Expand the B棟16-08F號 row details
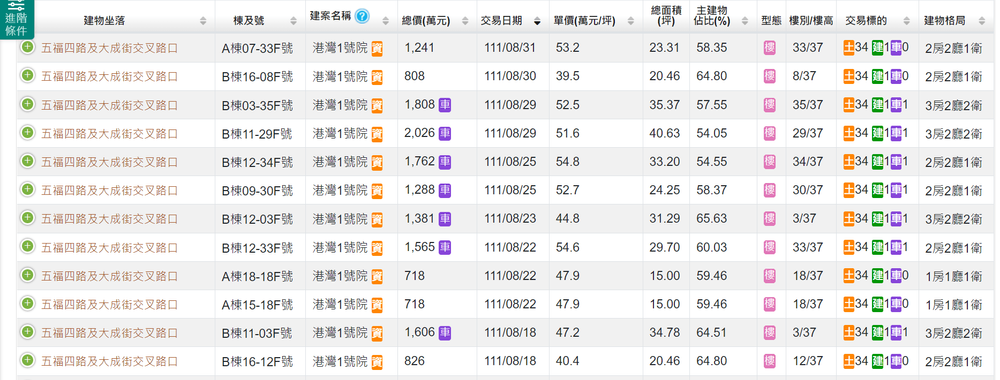Screen dimensions: 1000x380 (x=27, y=75)
